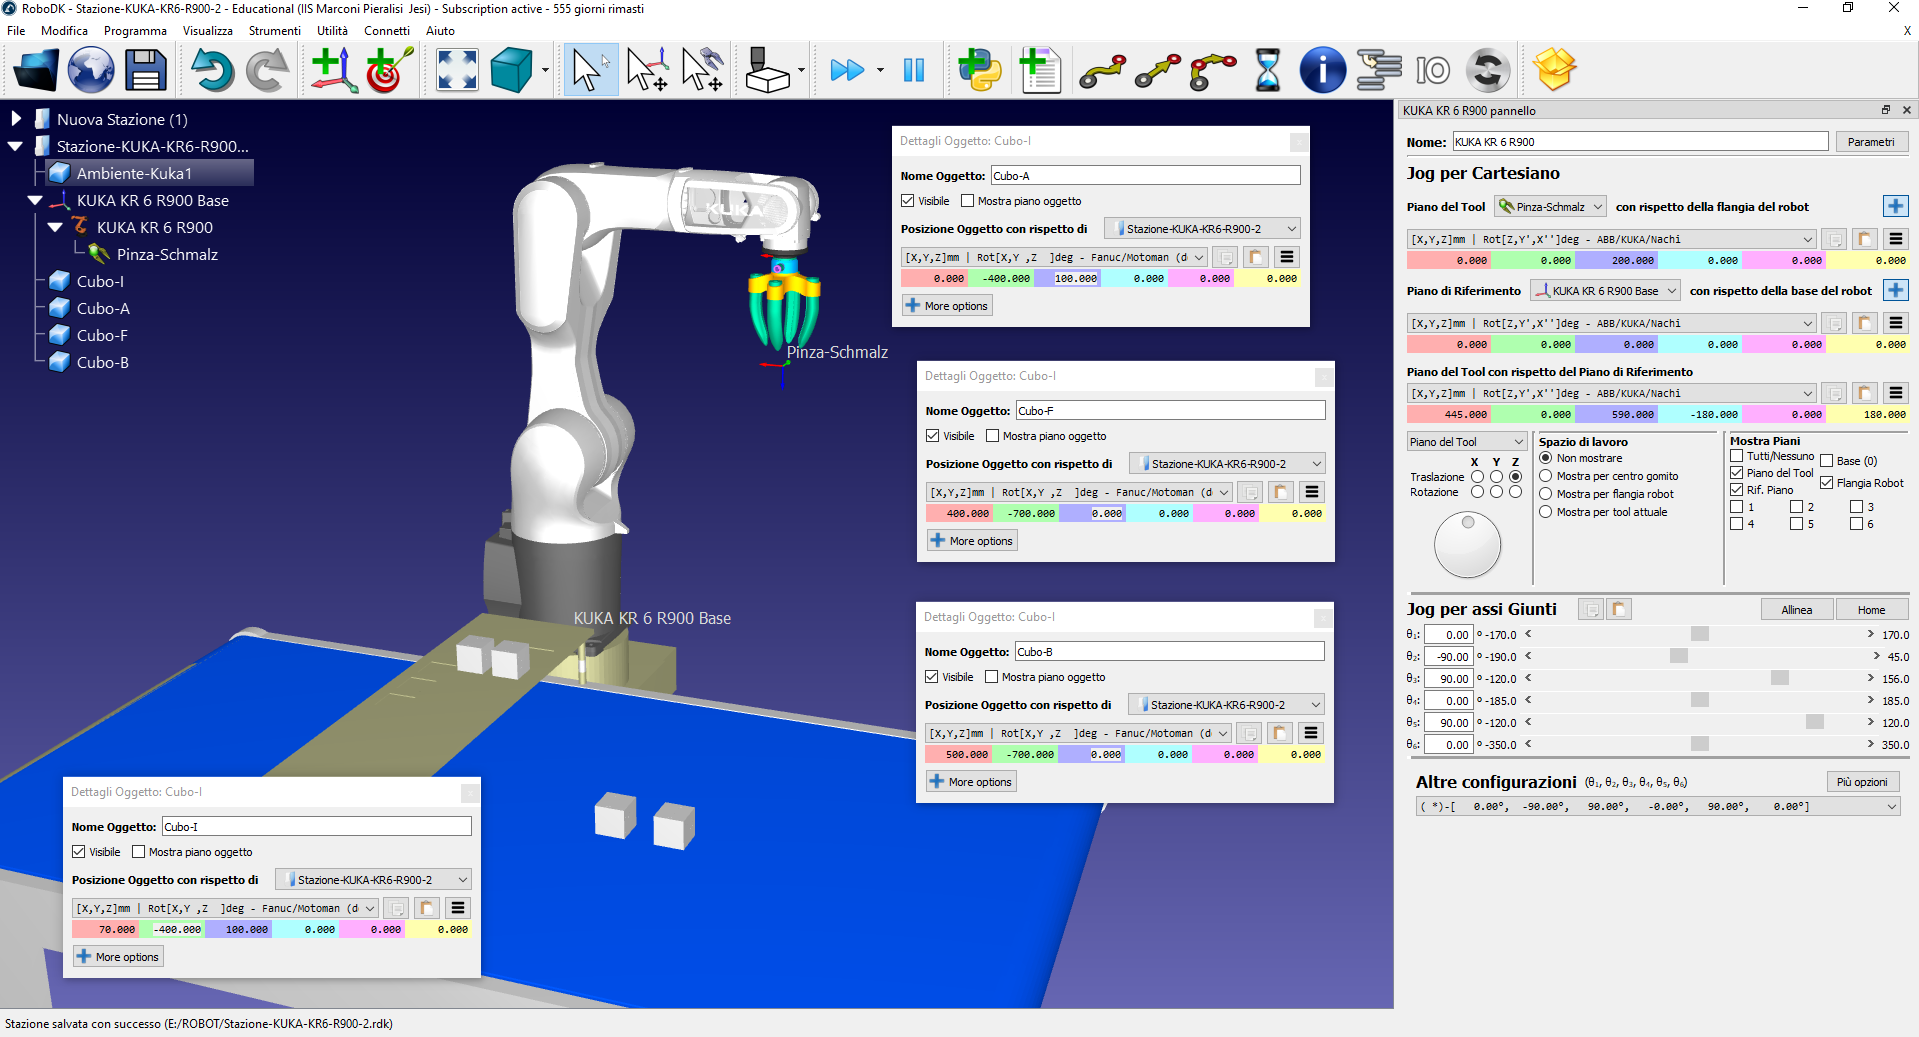The height and width of the screenshot is (1037, 1919).
Task: Open Cubo-A reference station dropdown
Action: click(1201, 229)
